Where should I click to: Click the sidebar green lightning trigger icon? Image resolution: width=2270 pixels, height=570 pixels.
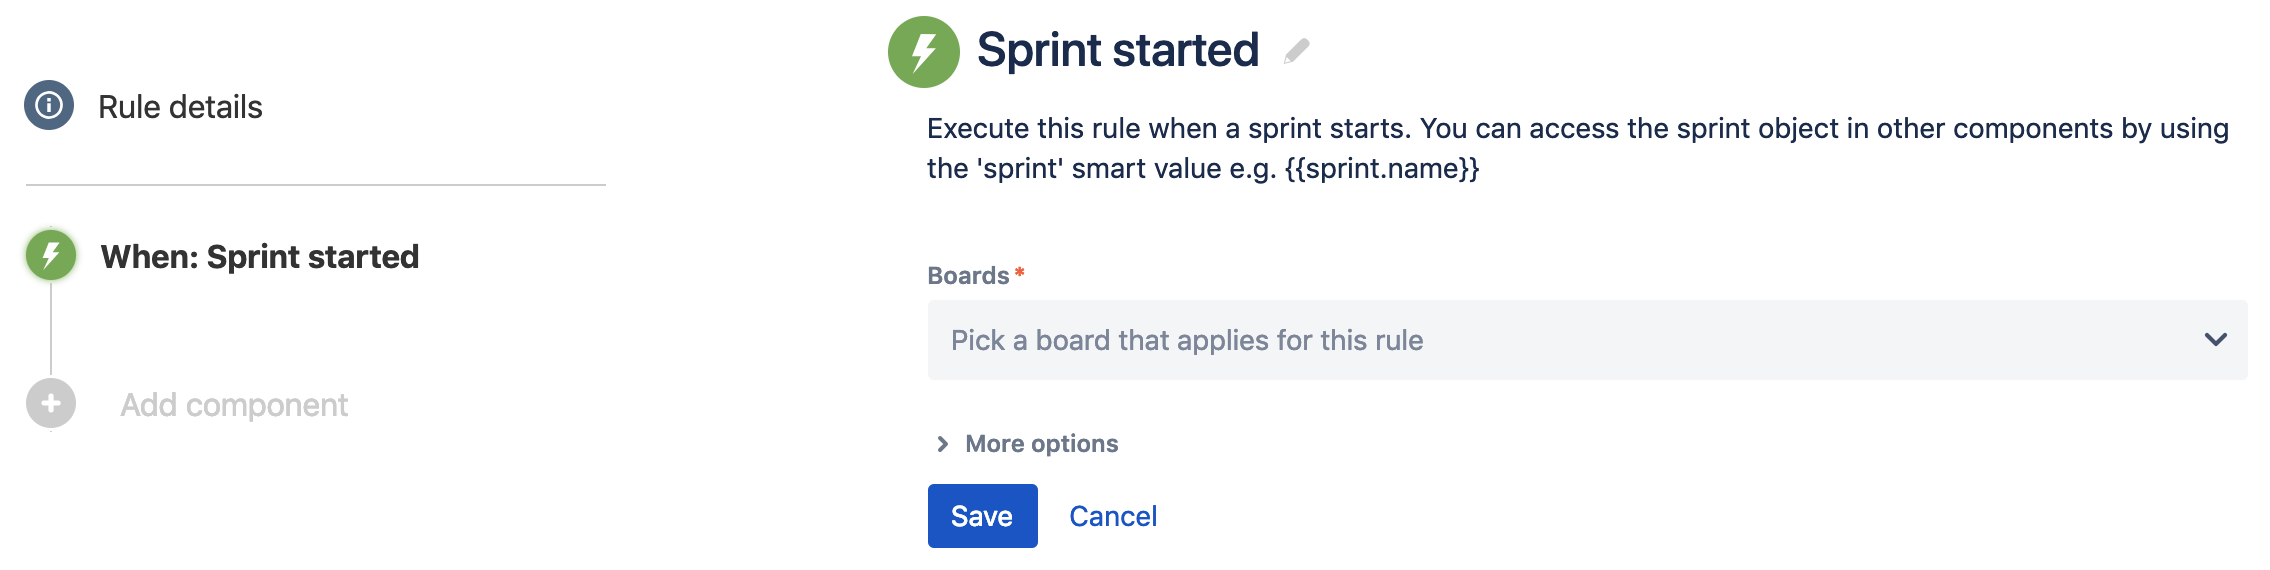pyautogui.click(x=51, y=255)
